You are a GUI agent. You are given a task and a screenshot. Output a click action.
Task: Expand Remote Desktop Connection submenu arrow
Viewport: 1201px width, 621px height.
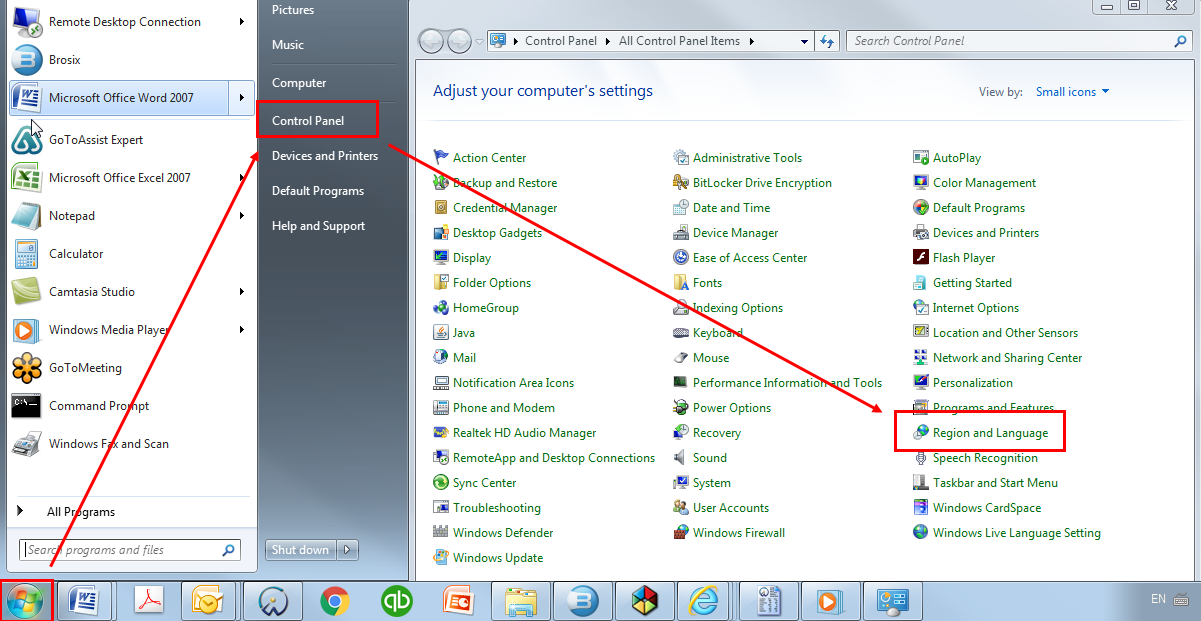(x=242, y=22)
